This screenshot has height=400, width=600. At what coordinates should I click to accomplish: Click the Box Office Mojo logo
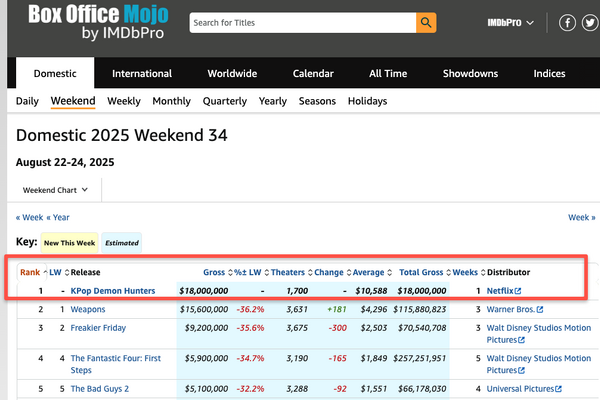pos(98,24)
